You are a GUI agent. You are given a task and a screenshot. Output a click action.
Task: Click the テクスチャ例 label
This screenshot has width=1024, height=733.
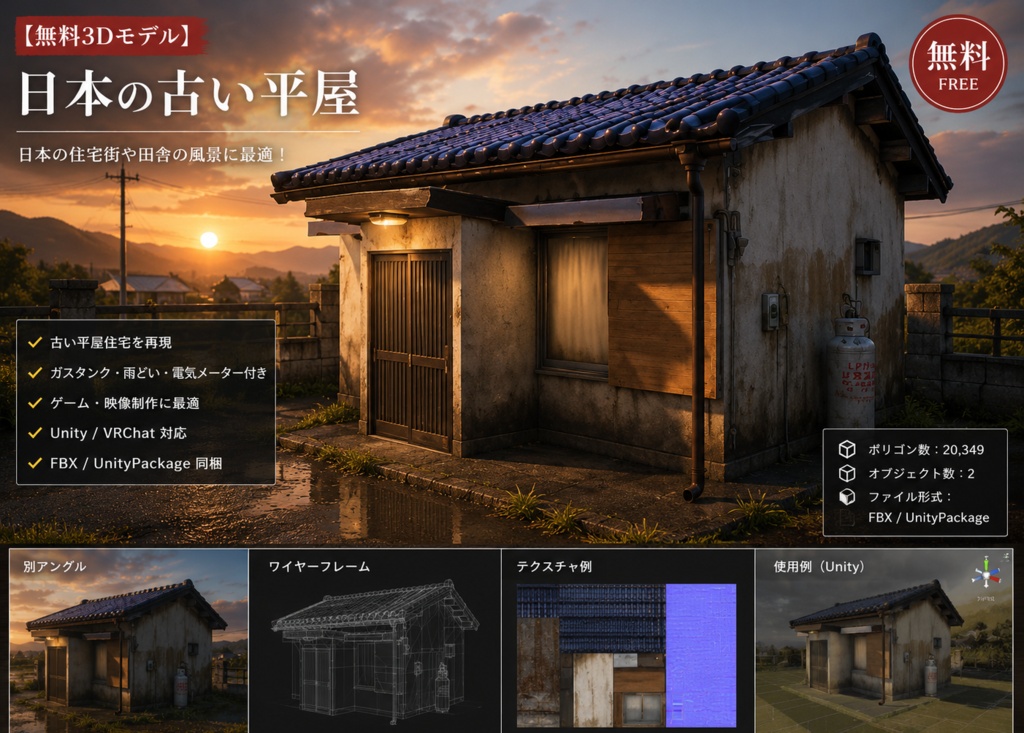[x=554, y=566]
